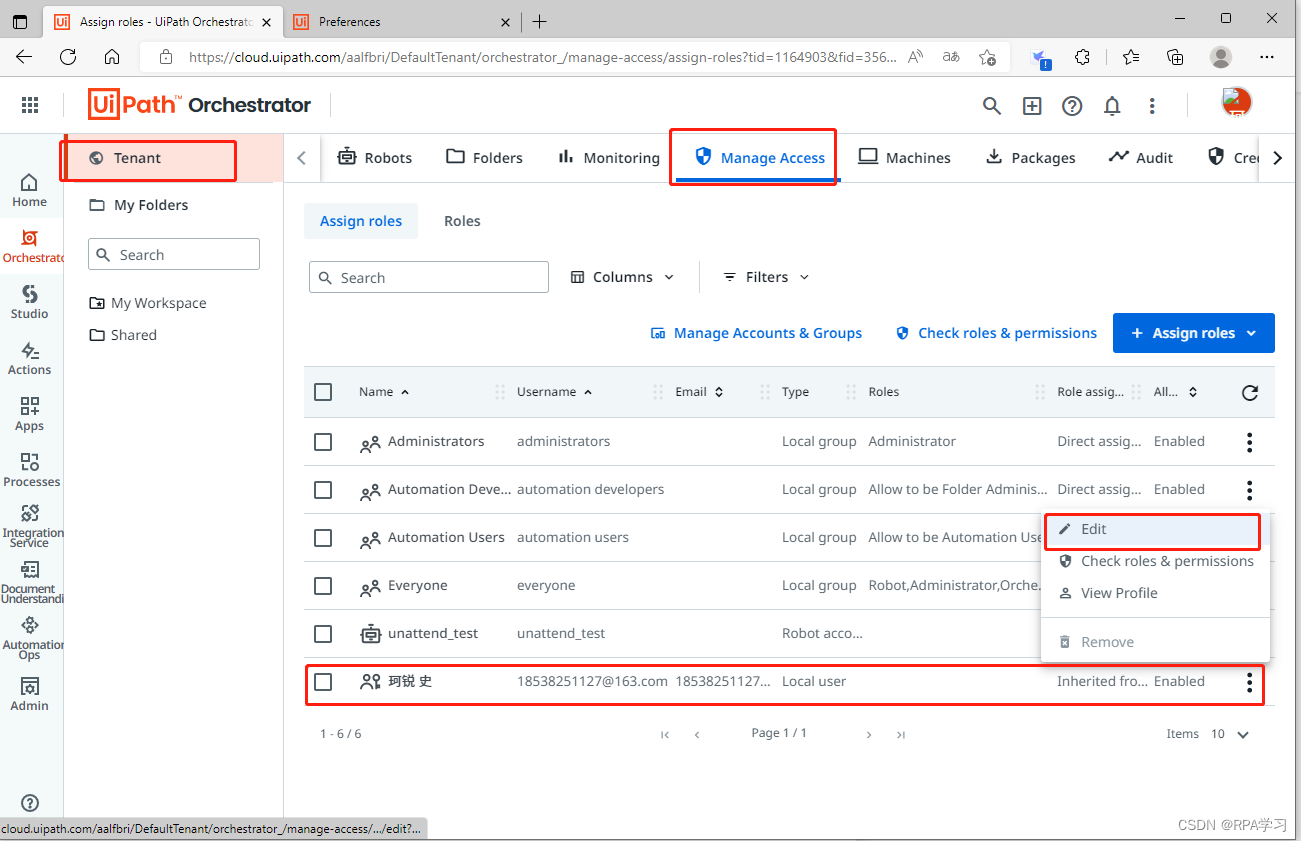Collapse the folder panel using the chevron
This screenshot has width=1301, height=841.
tap(302, 157)
